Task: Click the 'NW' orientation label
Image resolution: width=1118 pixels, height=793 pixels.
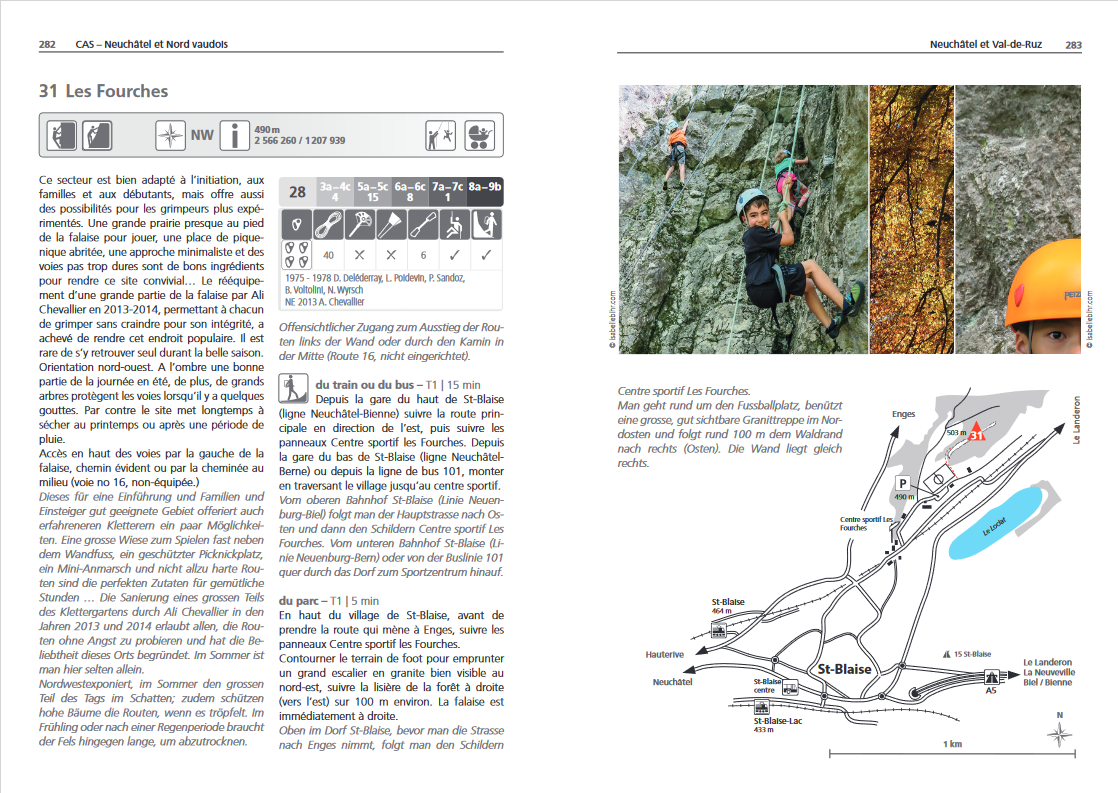Action: tap(202, 135)
